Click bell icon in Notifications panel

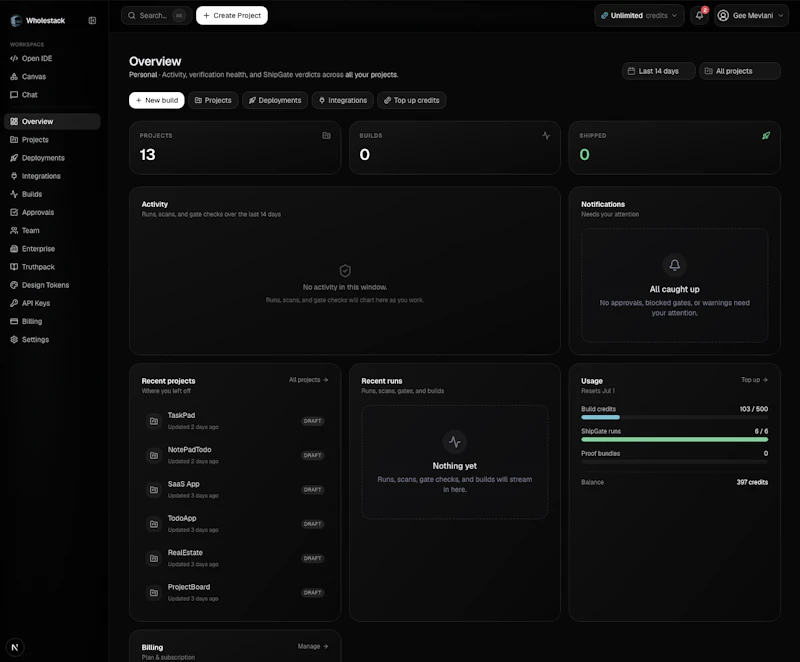(674, 265)
